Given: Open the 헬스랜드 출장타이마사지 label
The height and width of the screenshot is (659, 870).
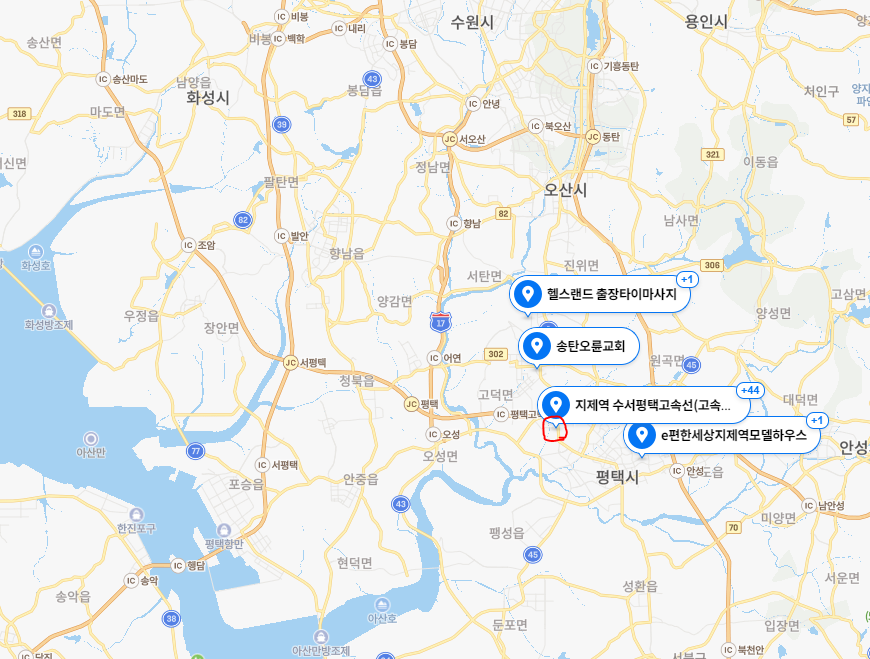Looking at the screenshot, I should coord(611,294).
